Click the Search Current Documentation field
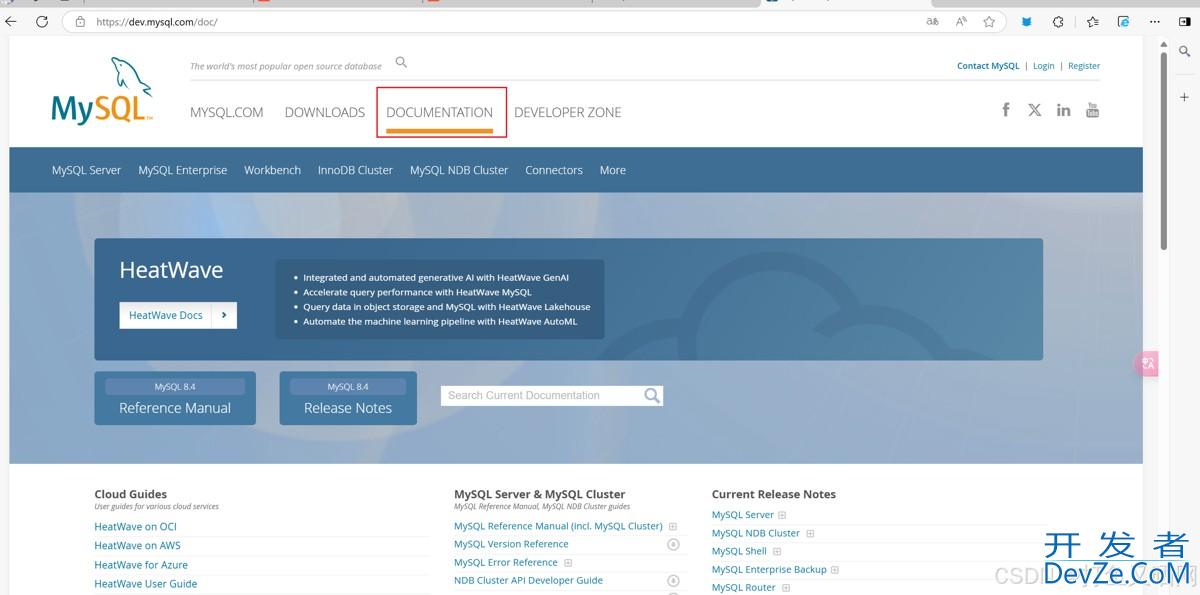1200x595 pixels. pos(538,396)
